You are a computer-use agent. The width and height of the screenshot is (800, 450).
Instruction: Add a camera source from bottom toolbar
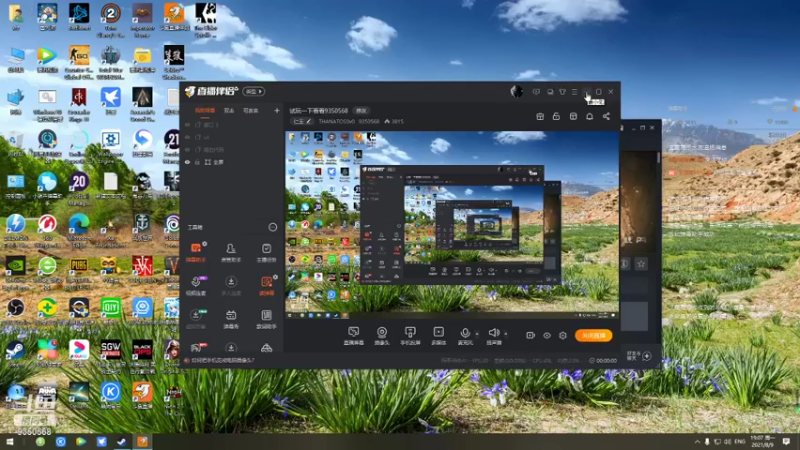pos(382,336)
